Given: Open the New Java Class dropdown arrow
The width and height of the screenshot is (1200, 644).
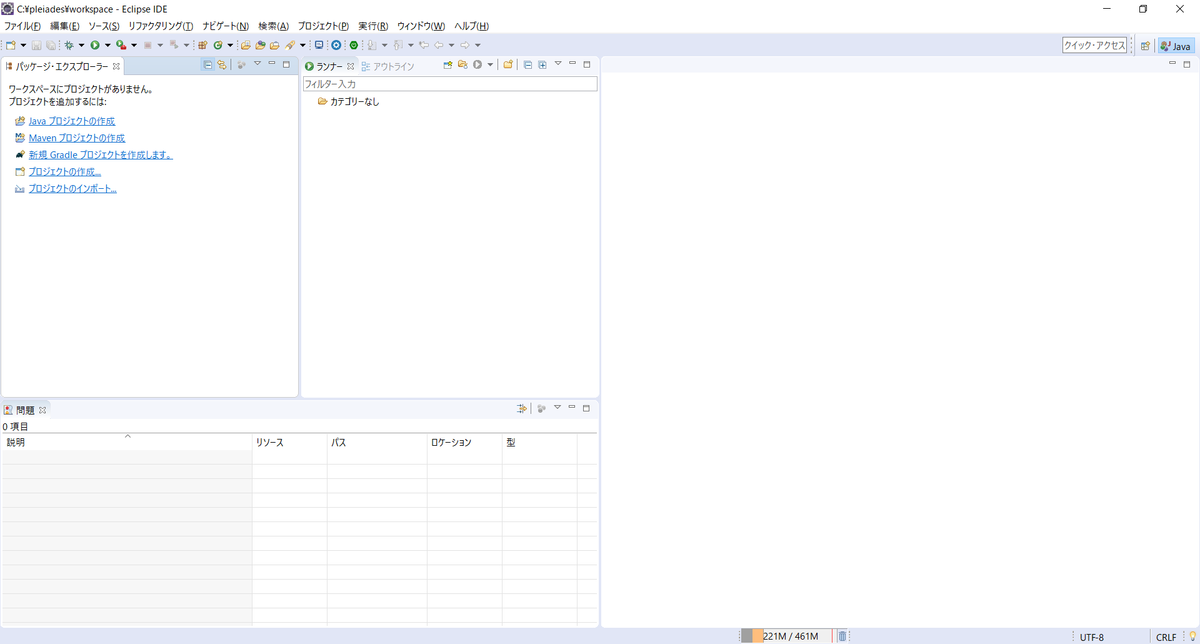Looking at the screenshot, I should 230,45.
